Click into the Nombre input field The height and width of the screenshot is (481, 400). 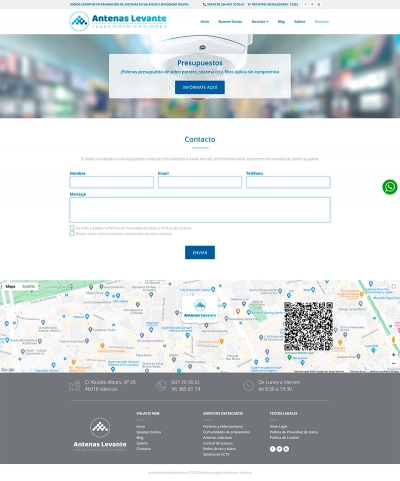coord(111,182)
